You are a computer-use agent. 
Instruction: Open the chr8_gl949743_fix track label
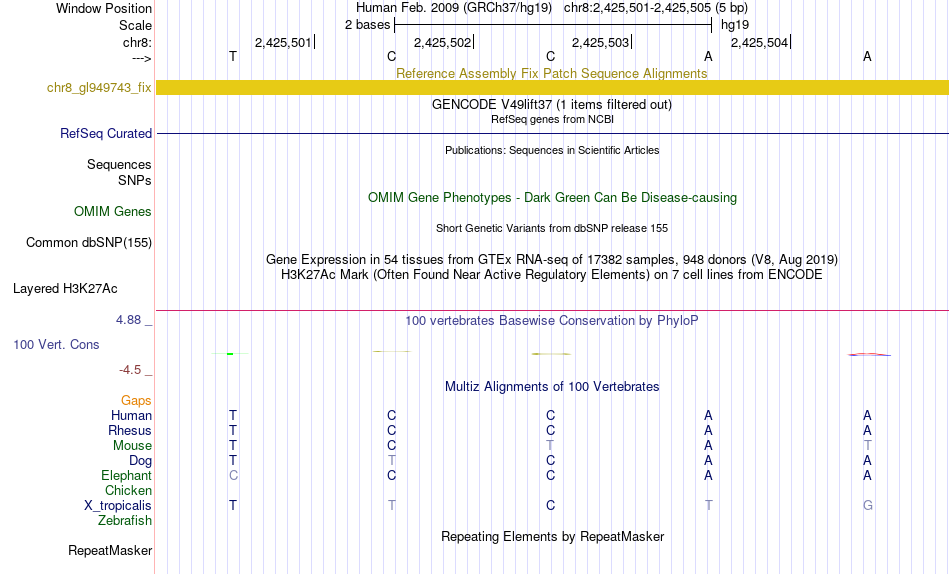tap(99, 87)
